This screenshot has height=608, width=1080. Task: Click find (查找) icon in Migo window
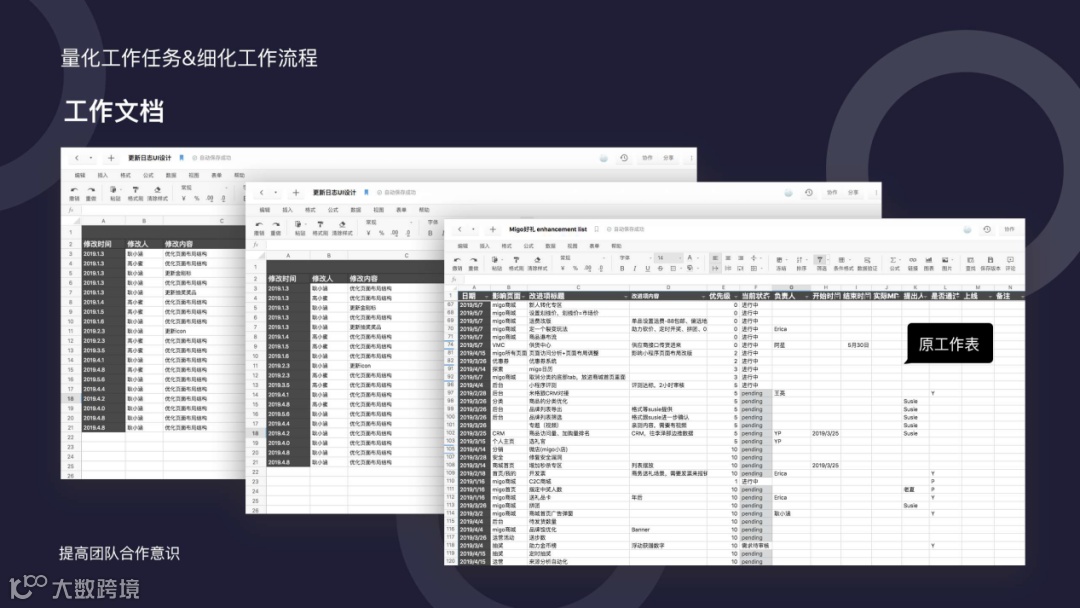point(970,264)
